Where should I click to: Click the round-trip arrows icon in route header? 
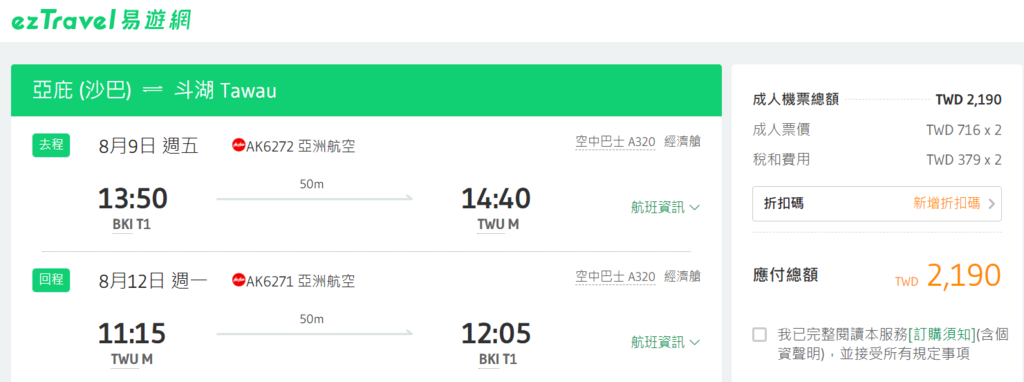point(152,91)
